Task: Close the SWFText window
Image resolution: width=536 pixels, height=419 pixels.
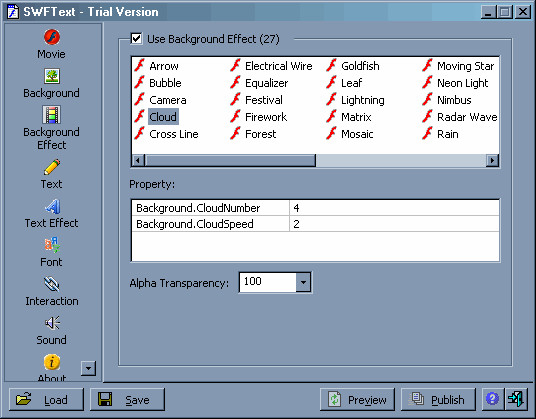Action: 523,12
